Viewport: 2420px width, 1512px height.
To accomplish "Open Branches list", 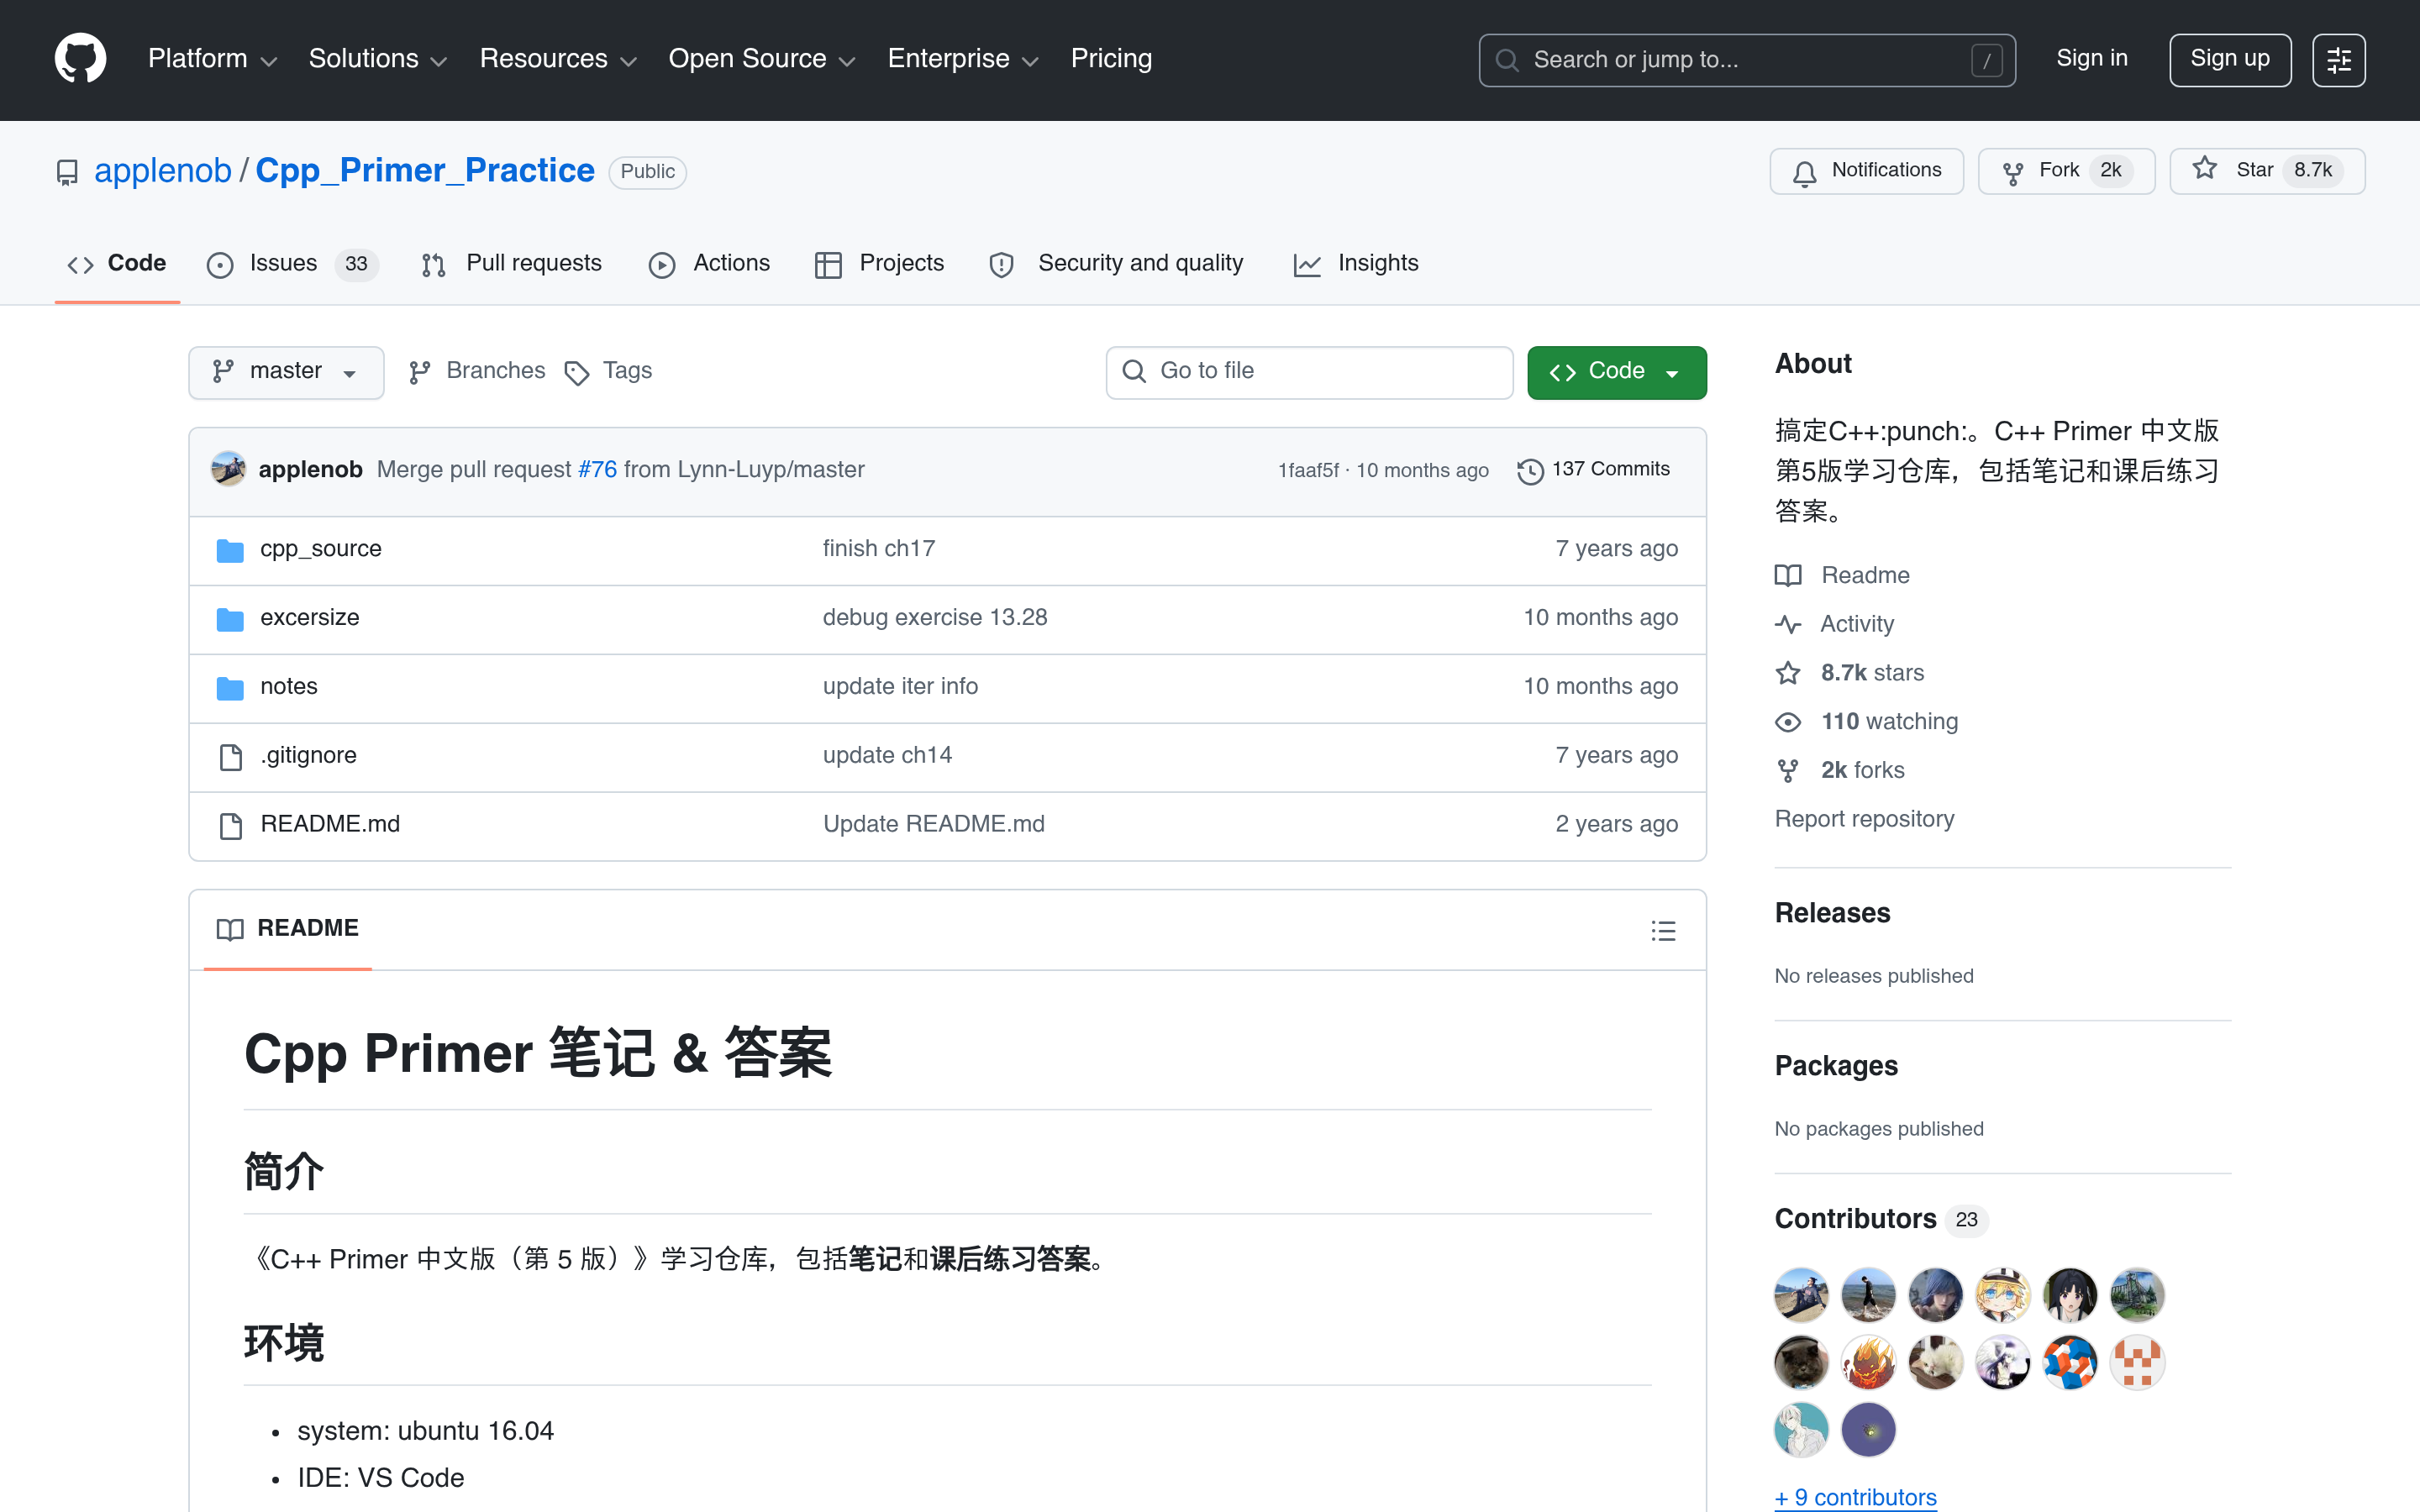I will [478, 371].
